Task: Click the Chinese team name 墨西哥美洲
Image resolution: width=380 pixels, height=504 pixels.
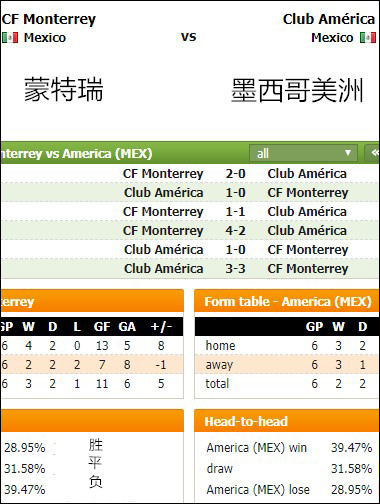Action: (297, 90)
